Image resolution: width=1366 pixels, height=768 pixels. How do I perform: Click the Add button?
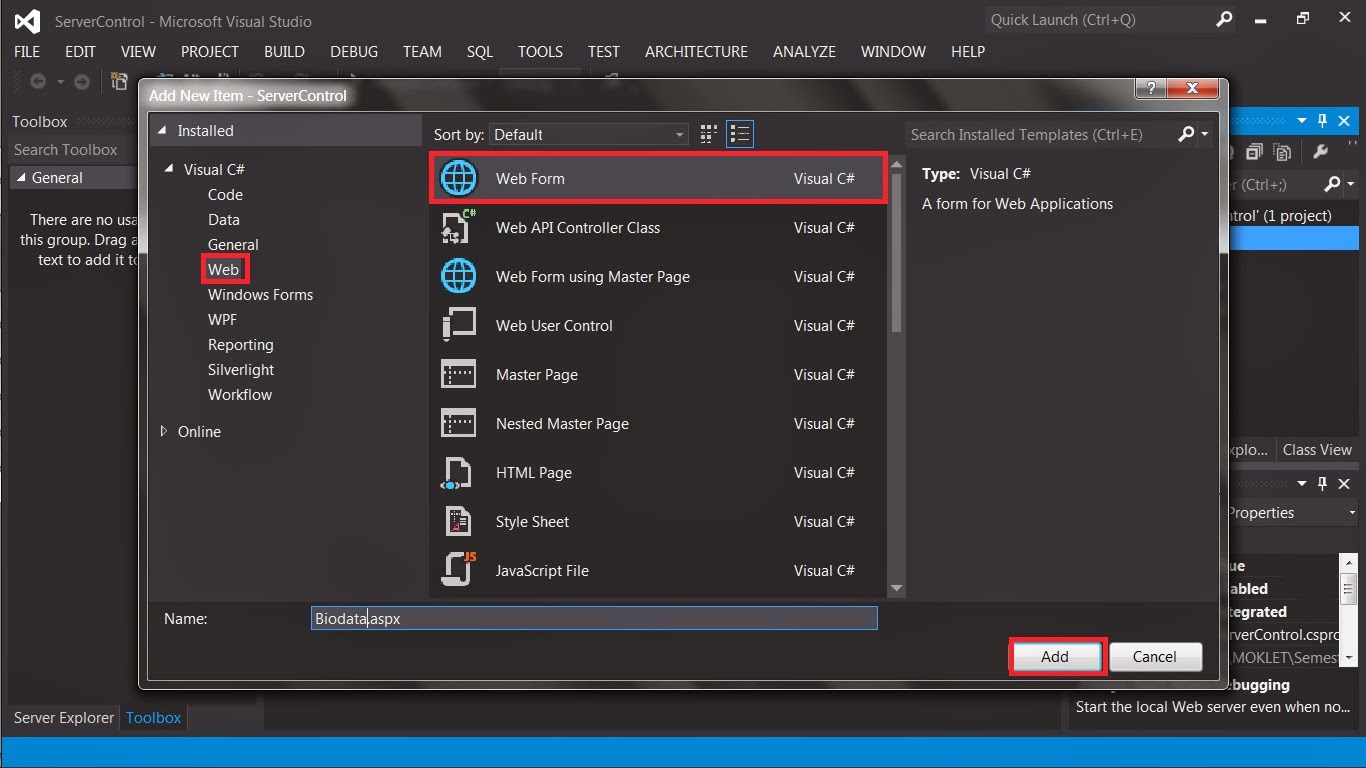1055,657
